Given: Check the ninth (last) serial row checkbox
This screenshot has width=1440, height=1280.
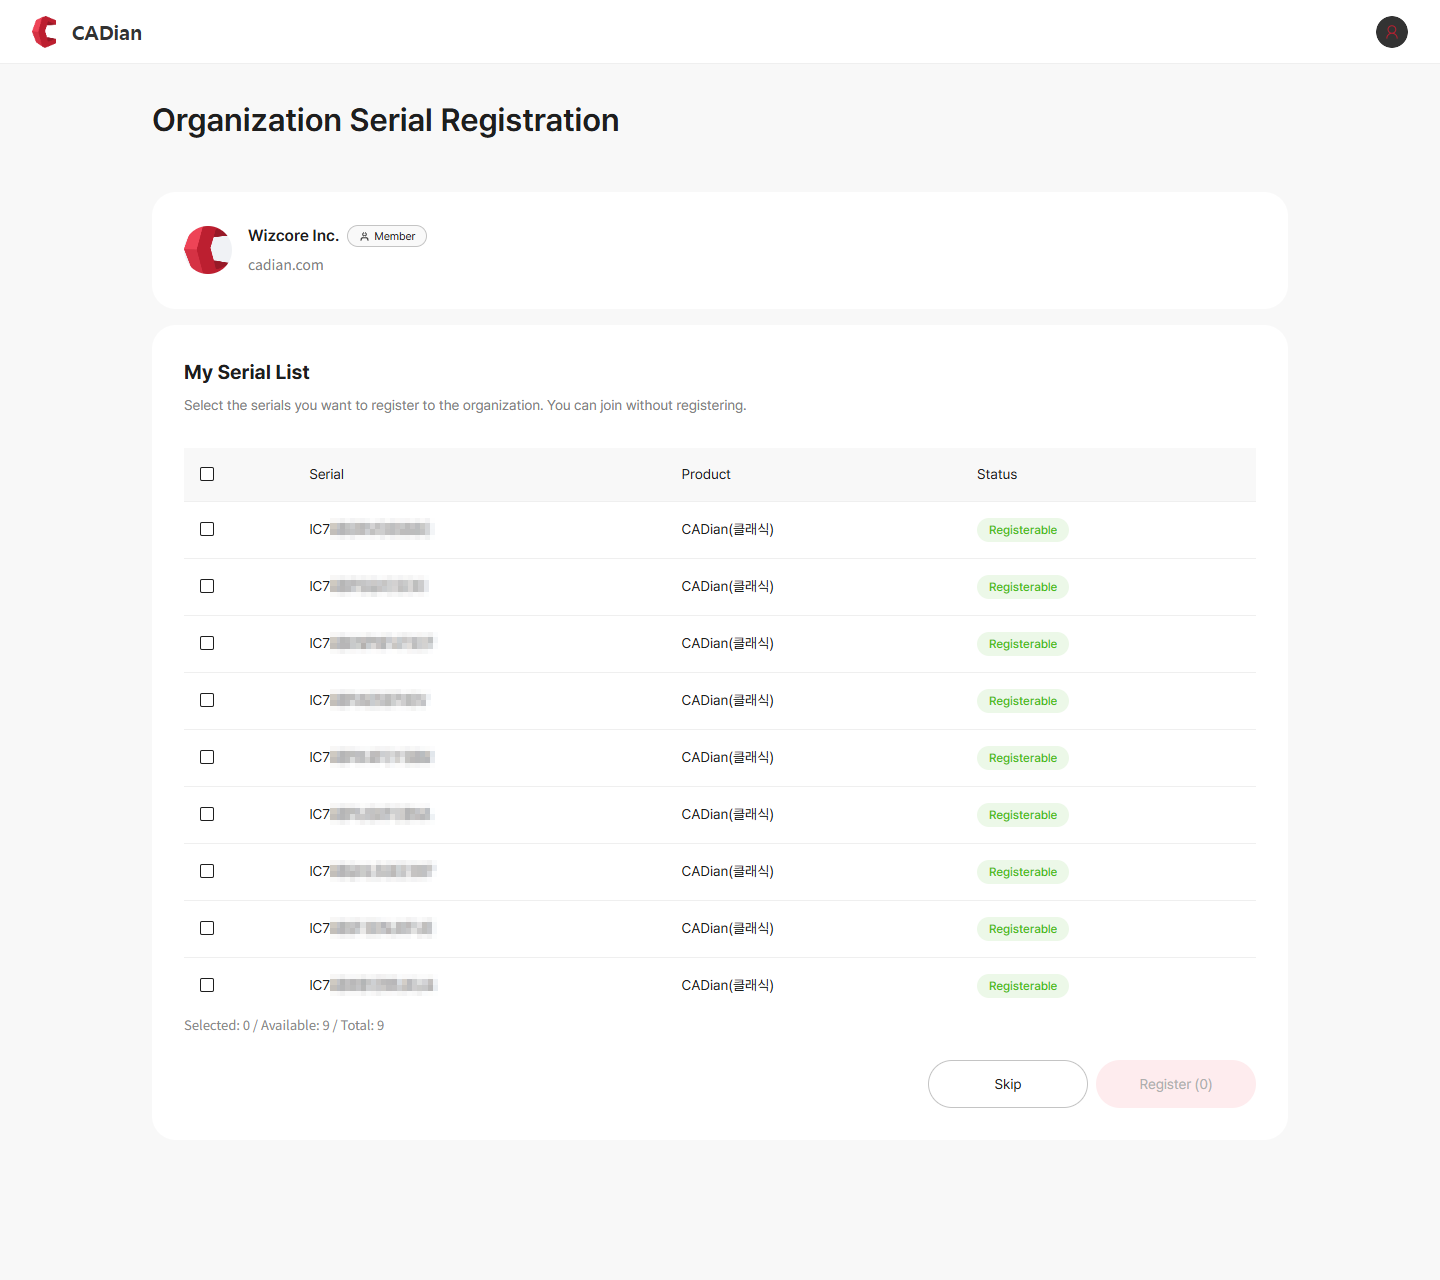Looking at the screenshot, I should point(207,985).
